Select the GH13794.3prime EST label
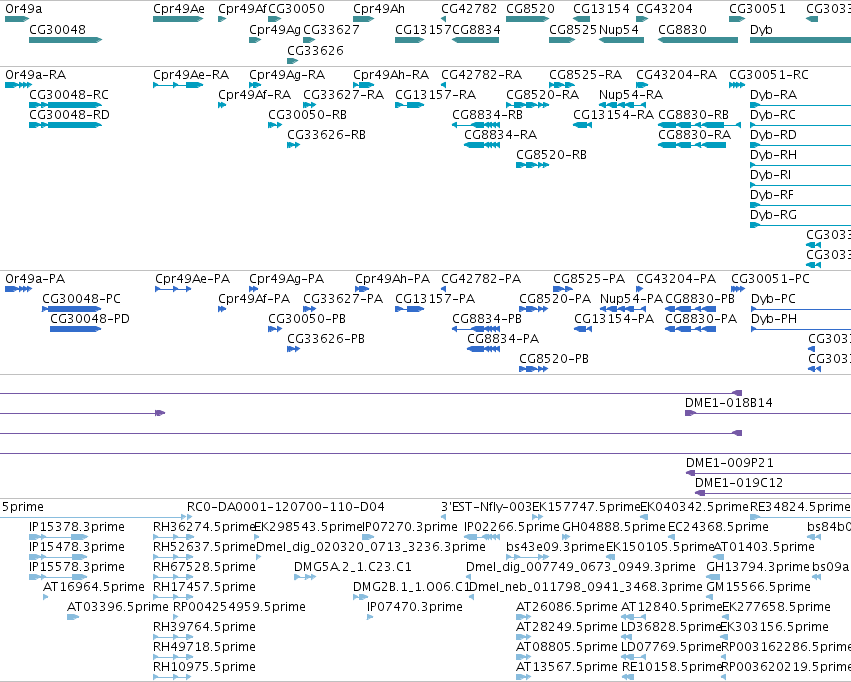The height and width of the screenshot is (682, 851). (x=758, y=567)
